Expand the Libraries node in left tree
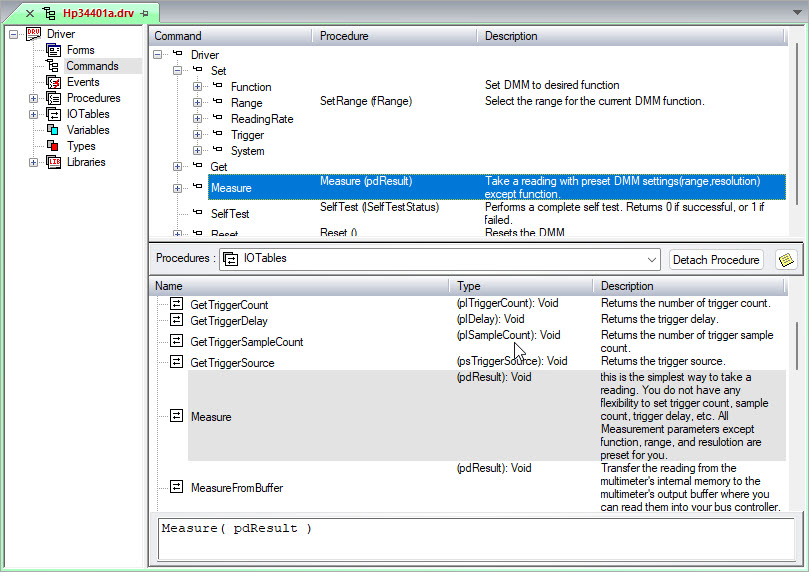Screen dimensions: 809x572 click(34, 162)
